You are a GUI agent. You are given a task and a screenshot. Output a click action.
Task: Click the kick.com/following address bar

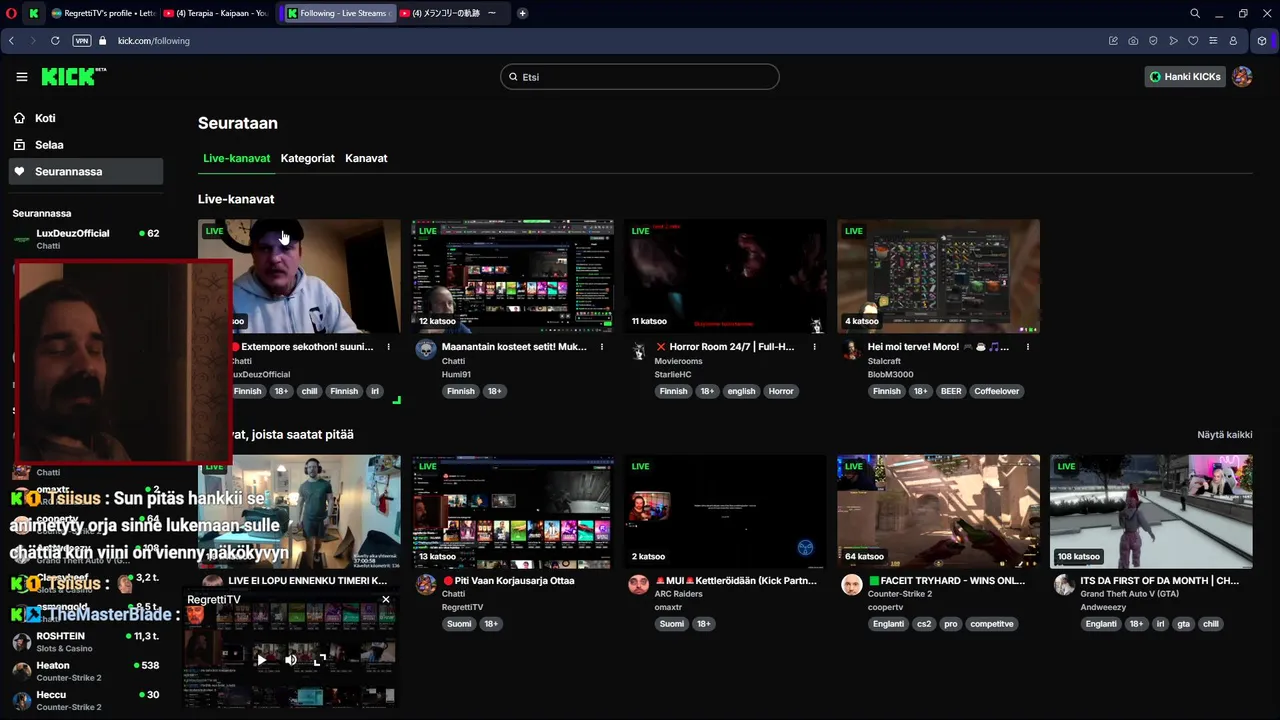154,41
